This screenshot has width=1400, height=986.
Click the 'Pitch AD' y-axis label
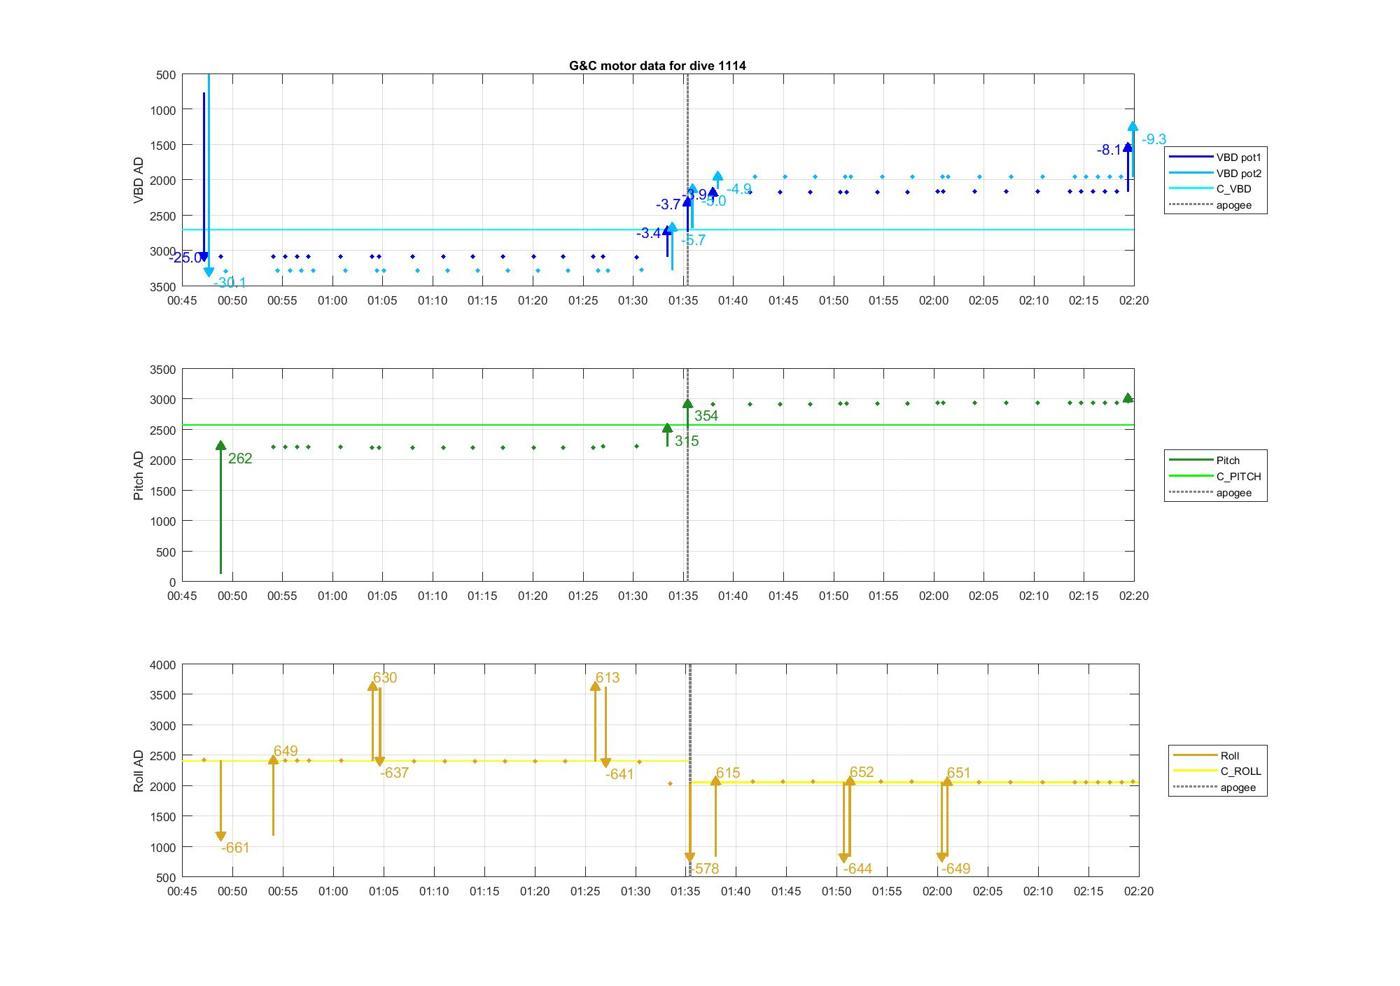tap(139, 475)
